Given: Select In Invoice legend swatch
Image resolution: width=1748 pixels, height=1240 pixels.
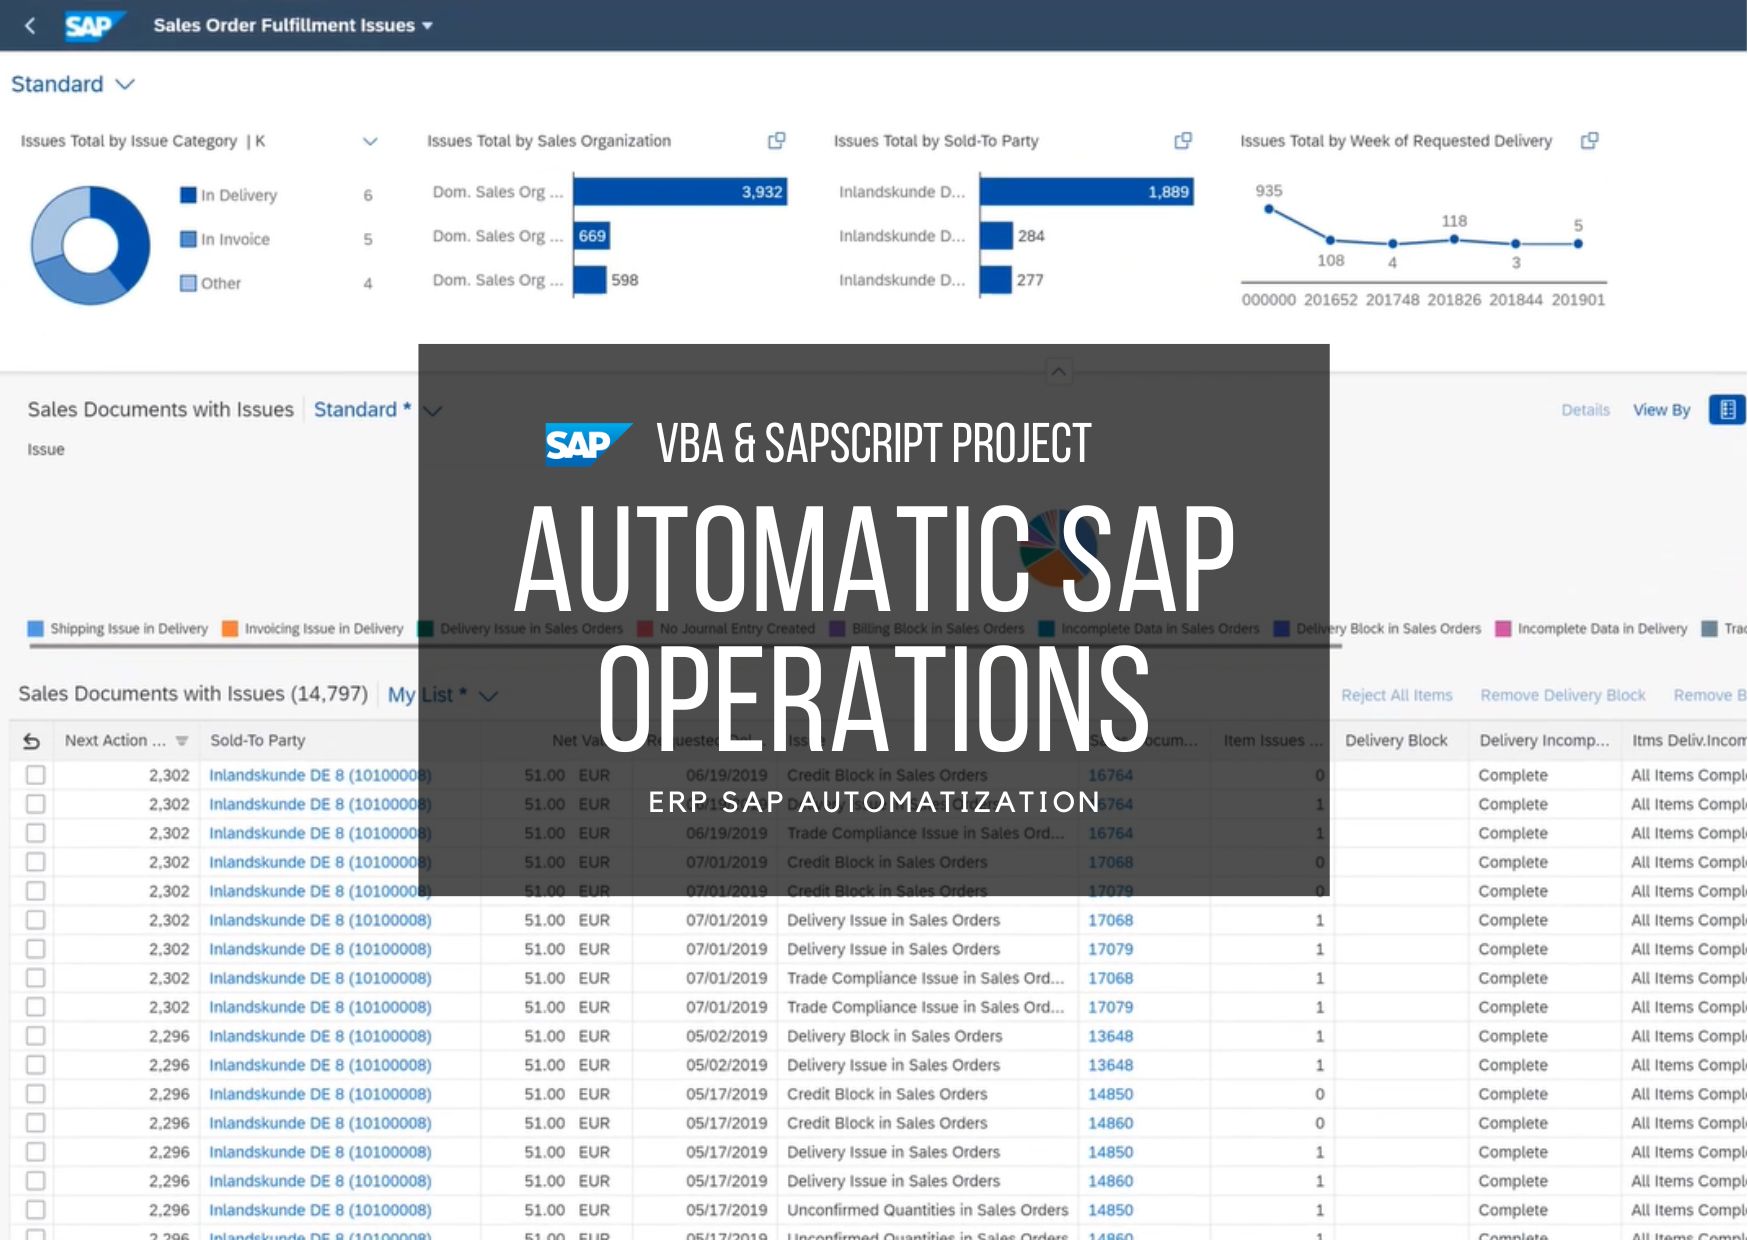Looking at the screenshot, I should tap(188, 239).
